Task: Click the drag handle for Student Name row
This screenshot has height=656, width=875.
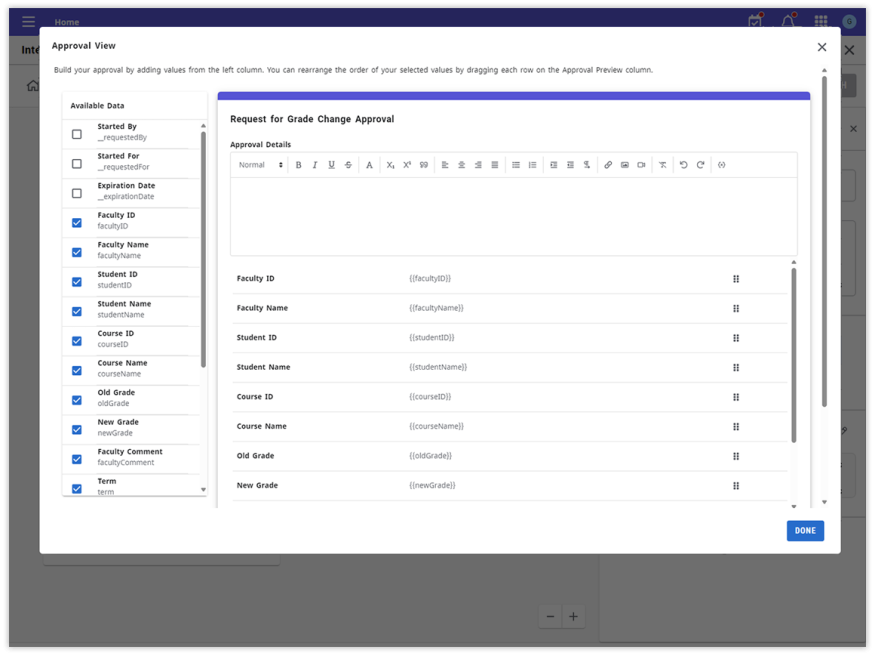Action: [736, 367]
